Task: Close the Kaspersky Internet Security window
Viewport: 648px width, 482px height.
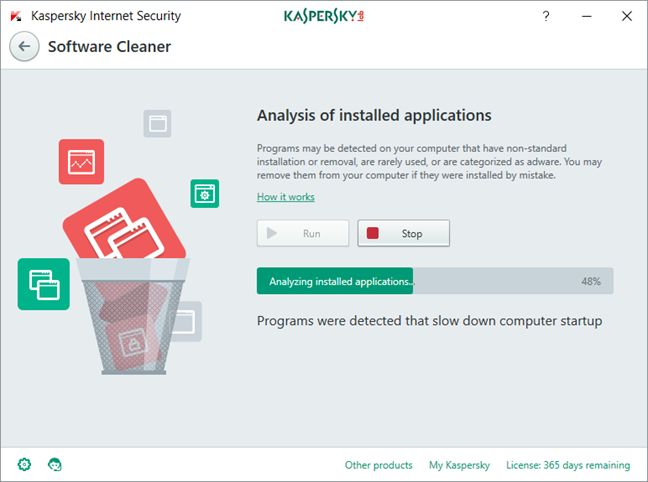Action: click(x=627, y=16)
